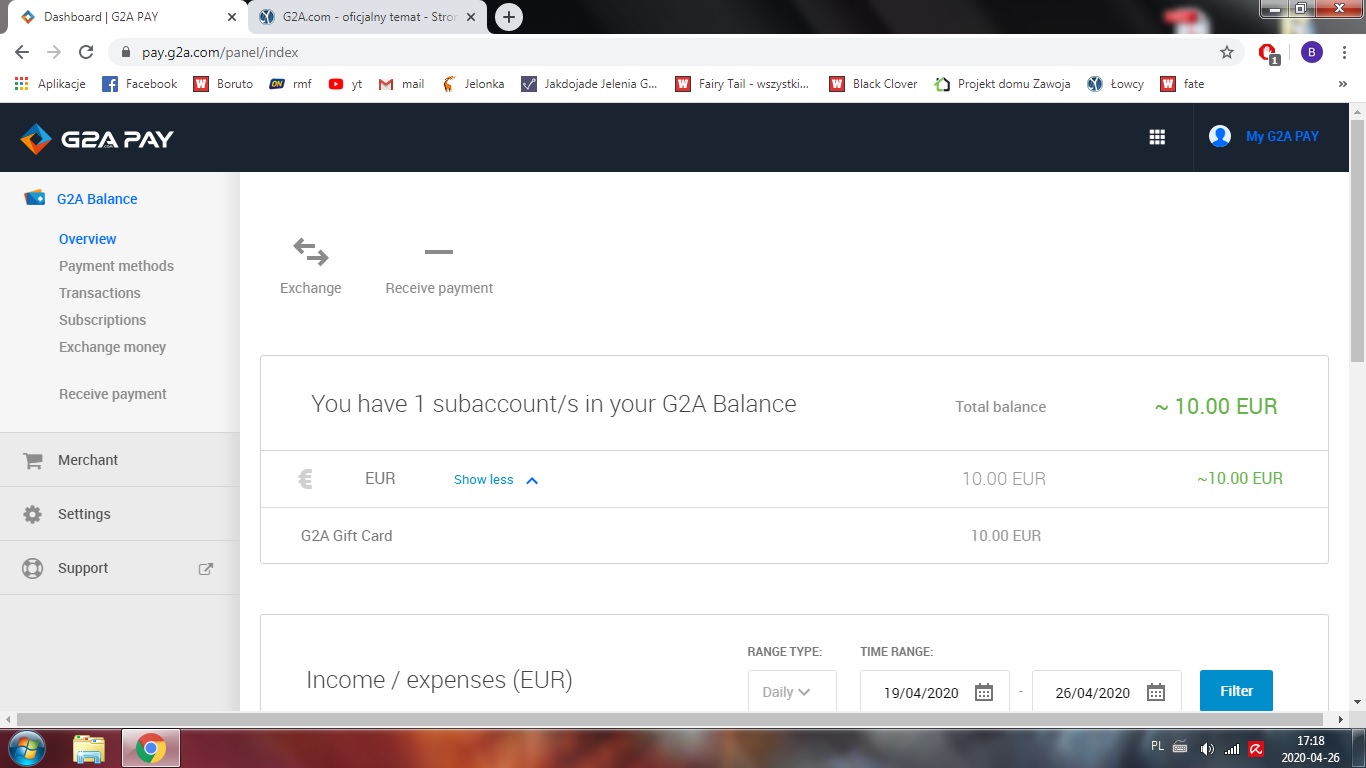Screen dimensions: 1366x768
Task: Open Exchange money in sidebar
Action: pos(112,347)
